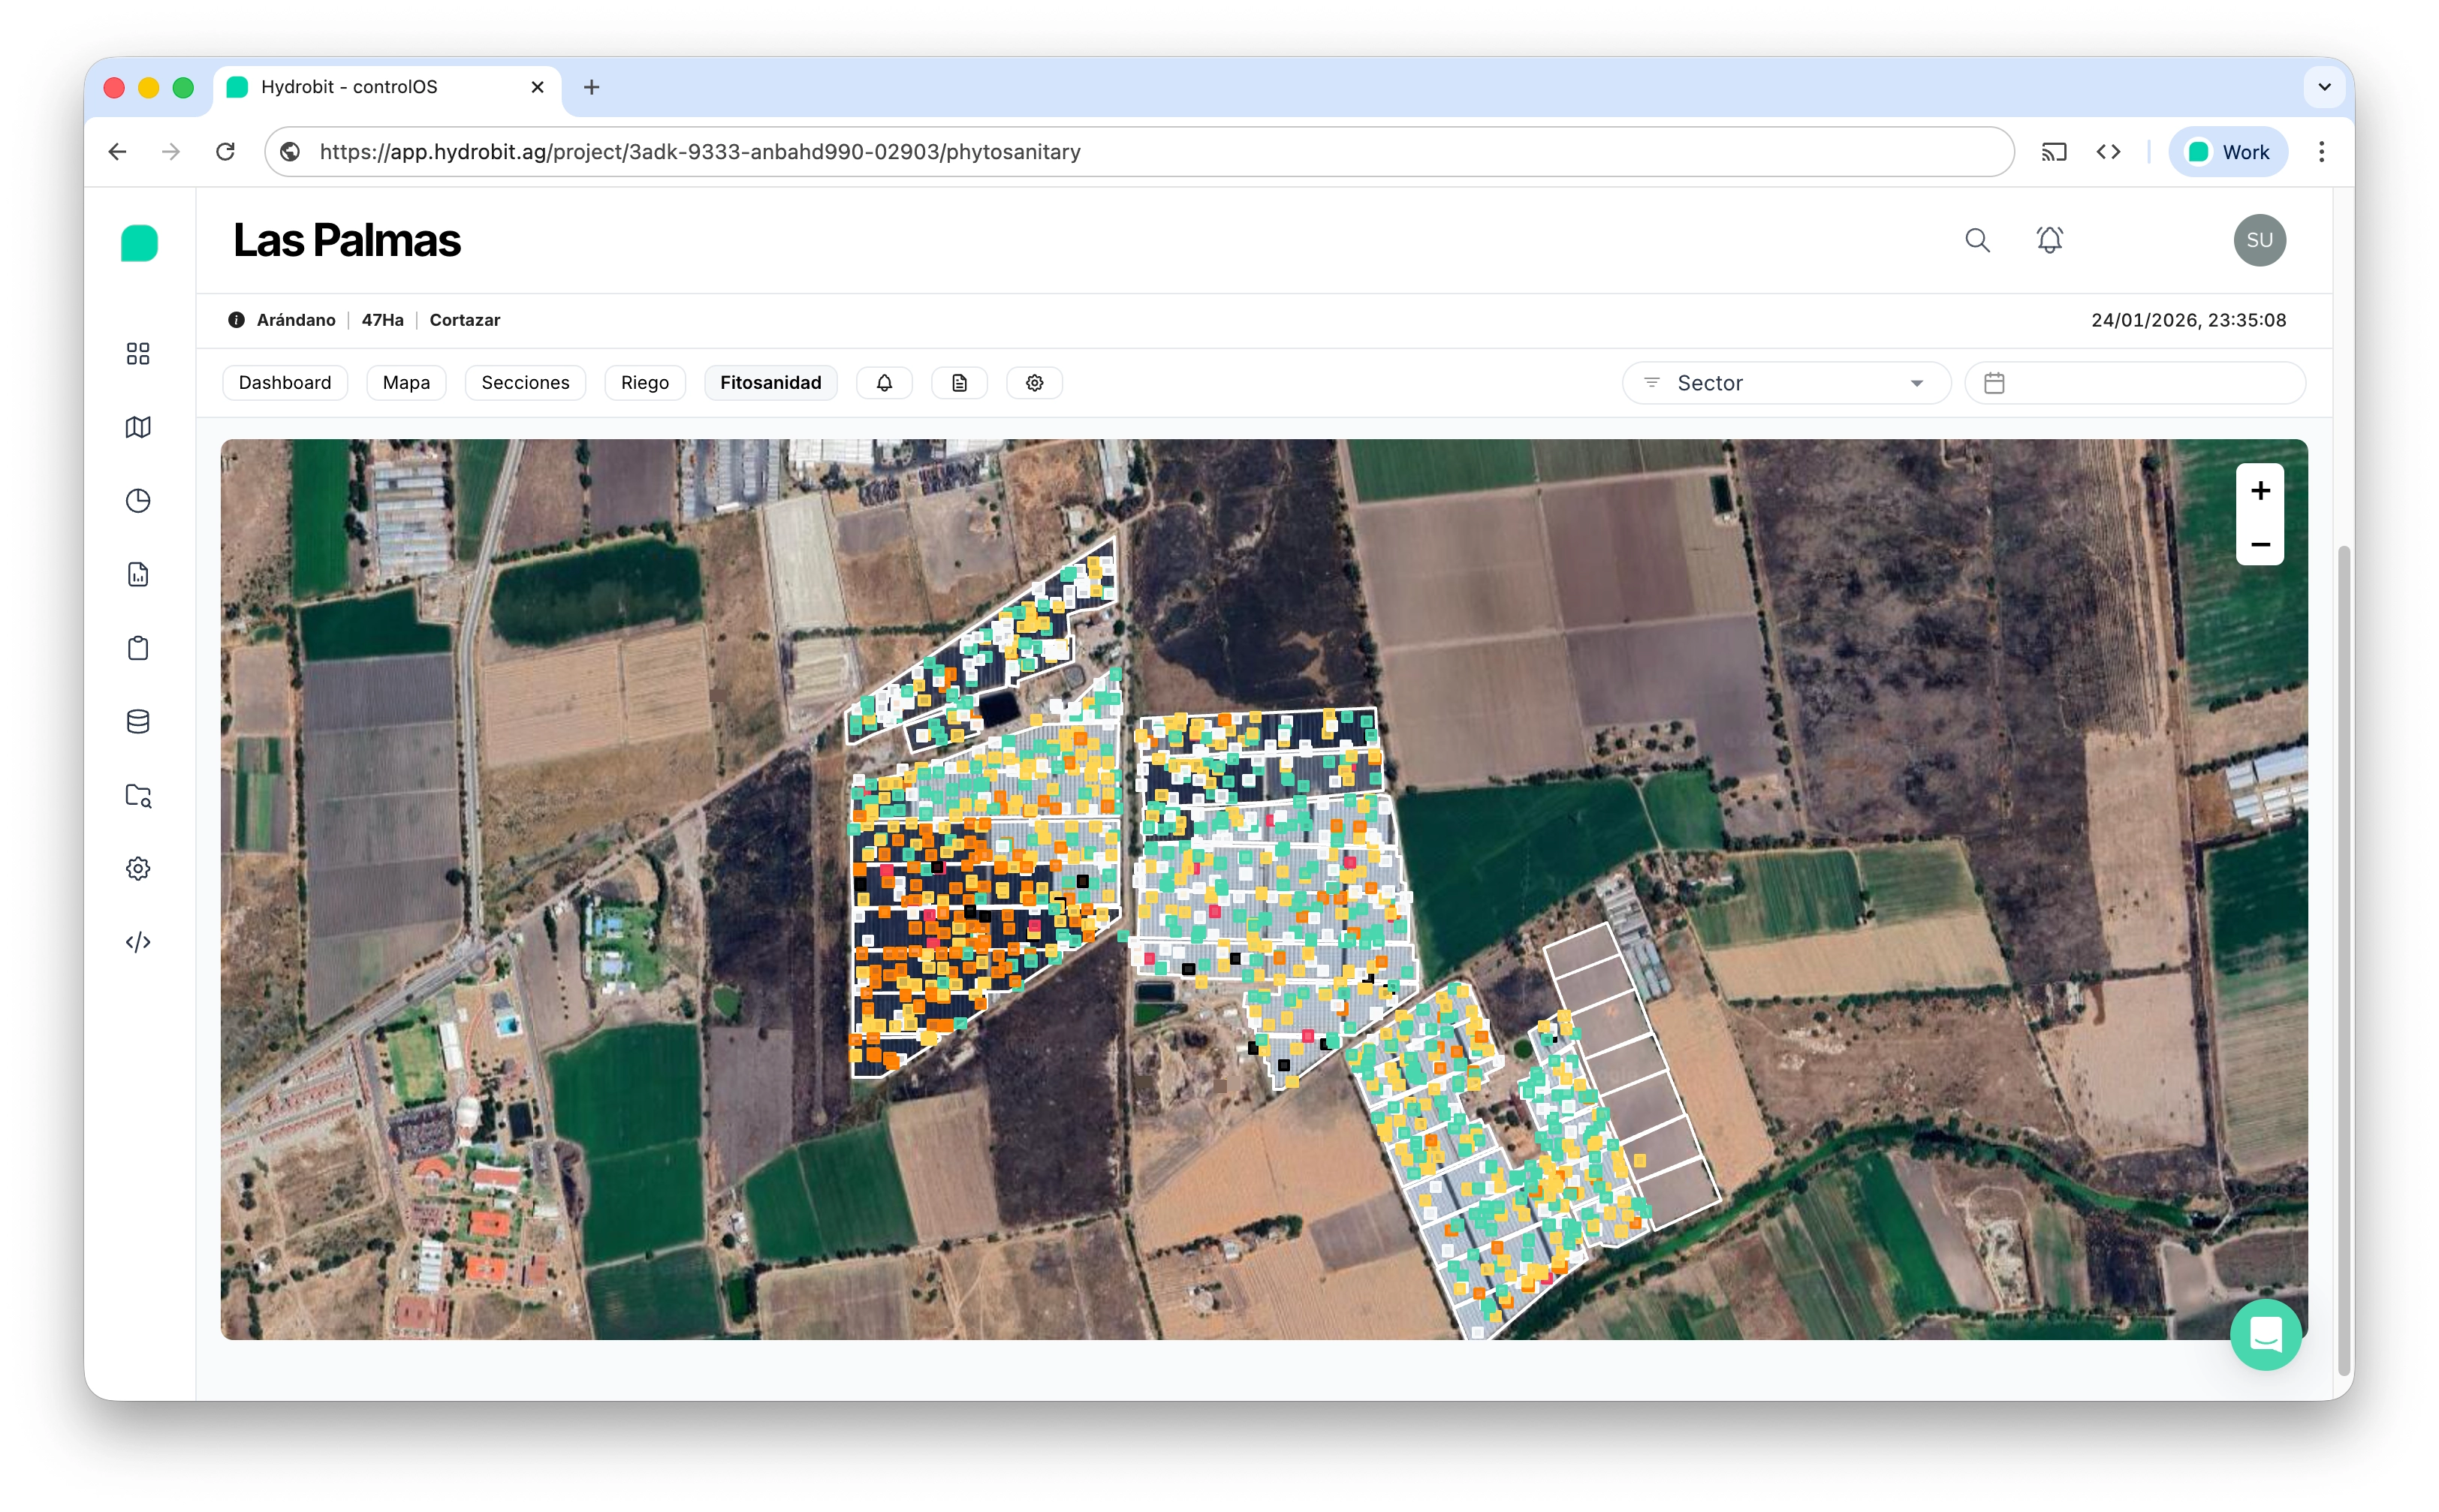Click the clipboard icon in sidebar
The height and width of the screenshot is (1512, 2439).
pos(138,648)
